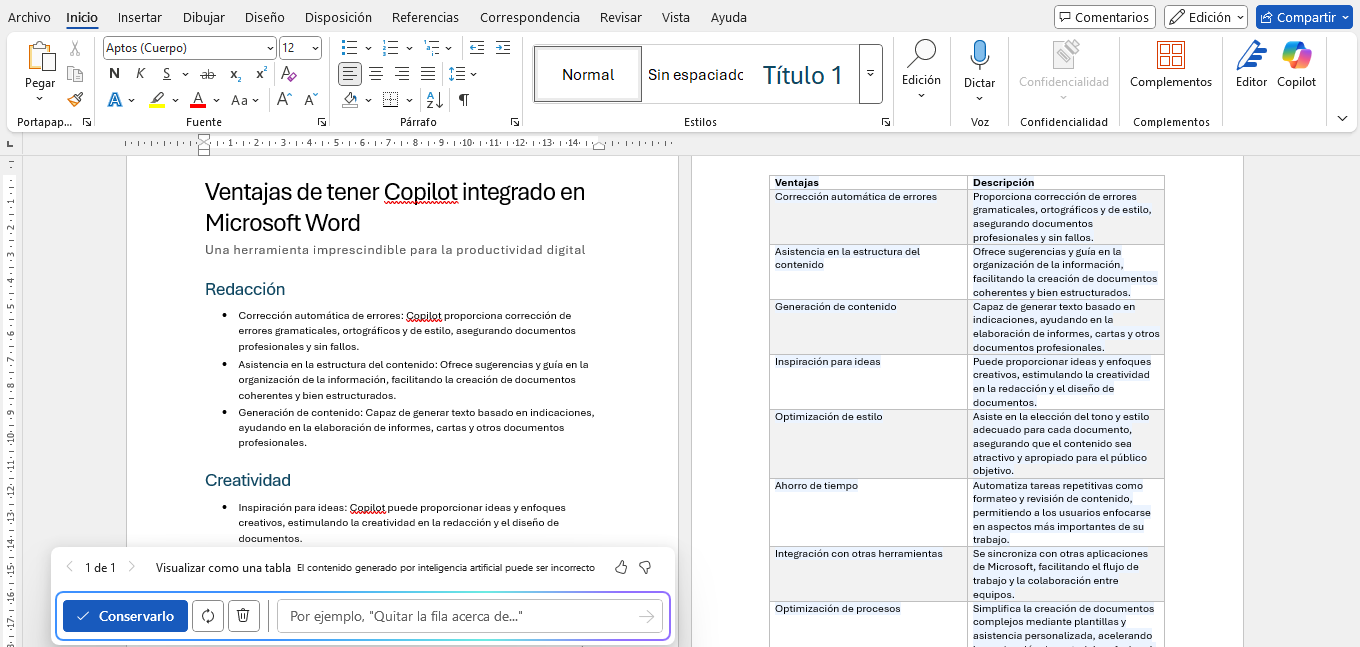The width and height of the screenshot is (1360, 647).
Task: Apply subscript x₂ formatting
Action: tap(235, 74)
